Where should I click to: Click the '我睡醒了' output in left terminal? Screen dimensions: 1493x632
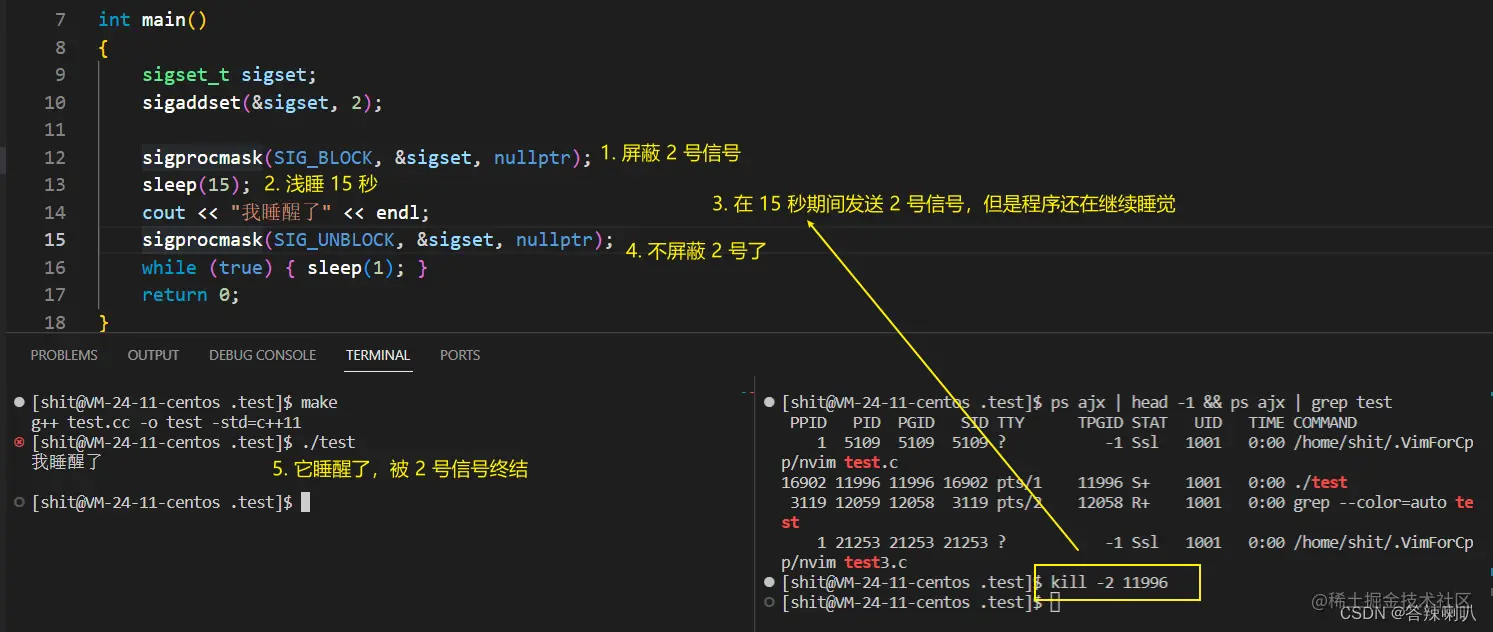tap(67, 462)
